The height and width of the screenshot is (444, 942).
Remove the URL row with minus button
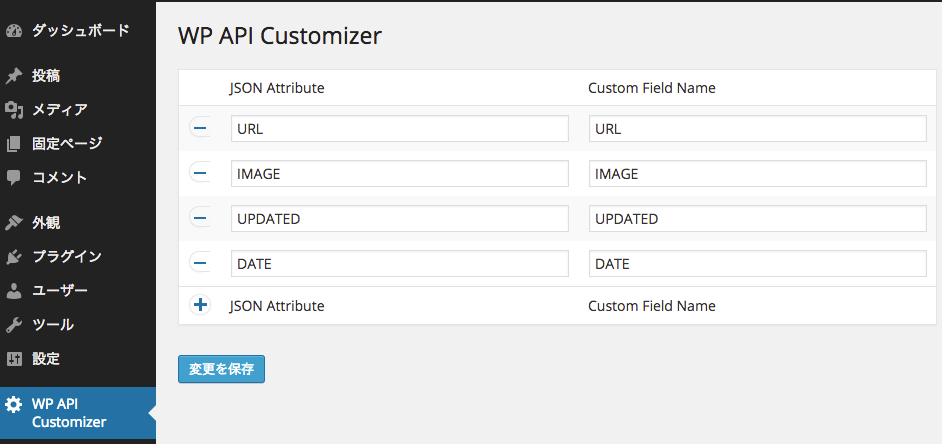199,128
